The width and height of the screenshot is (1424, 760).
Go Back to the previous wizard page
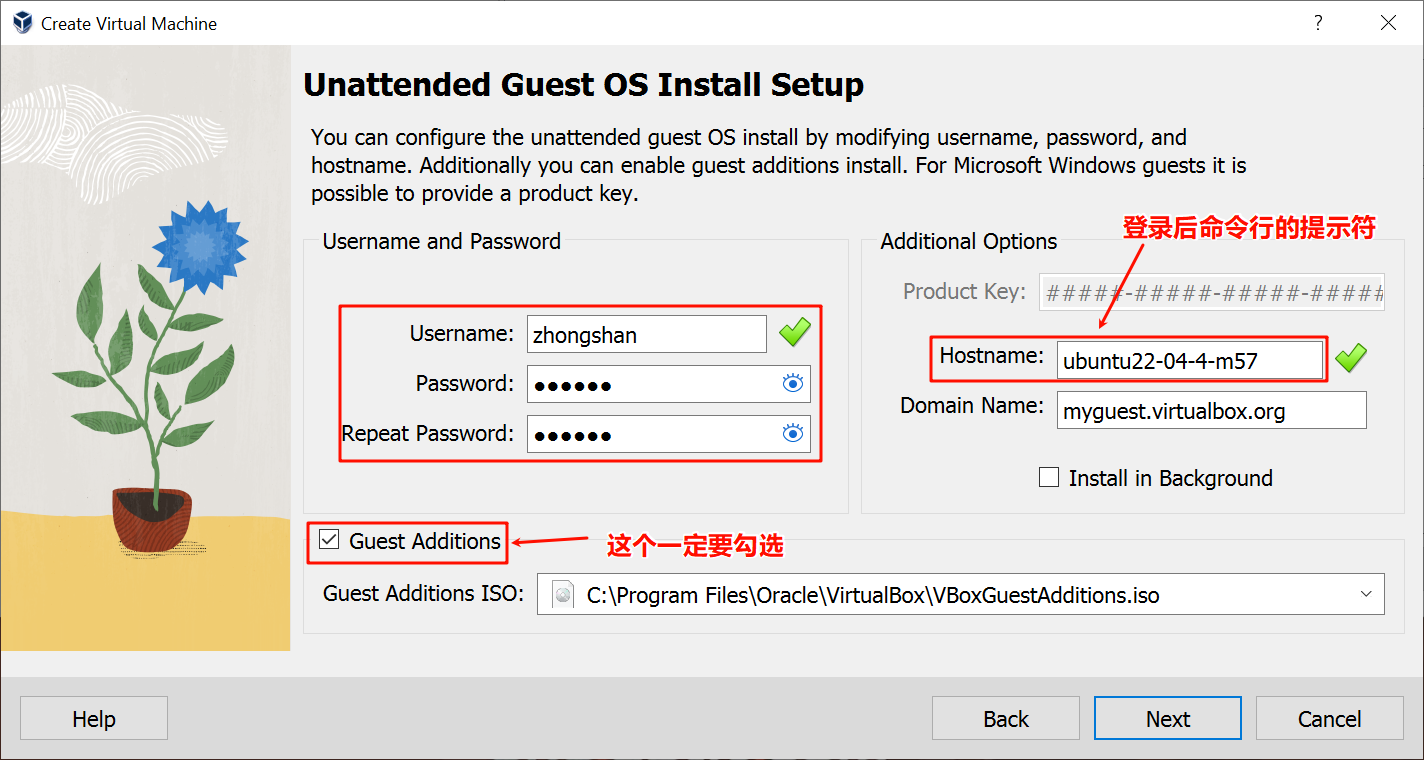pyautogui.click(x=1005, y=719)
